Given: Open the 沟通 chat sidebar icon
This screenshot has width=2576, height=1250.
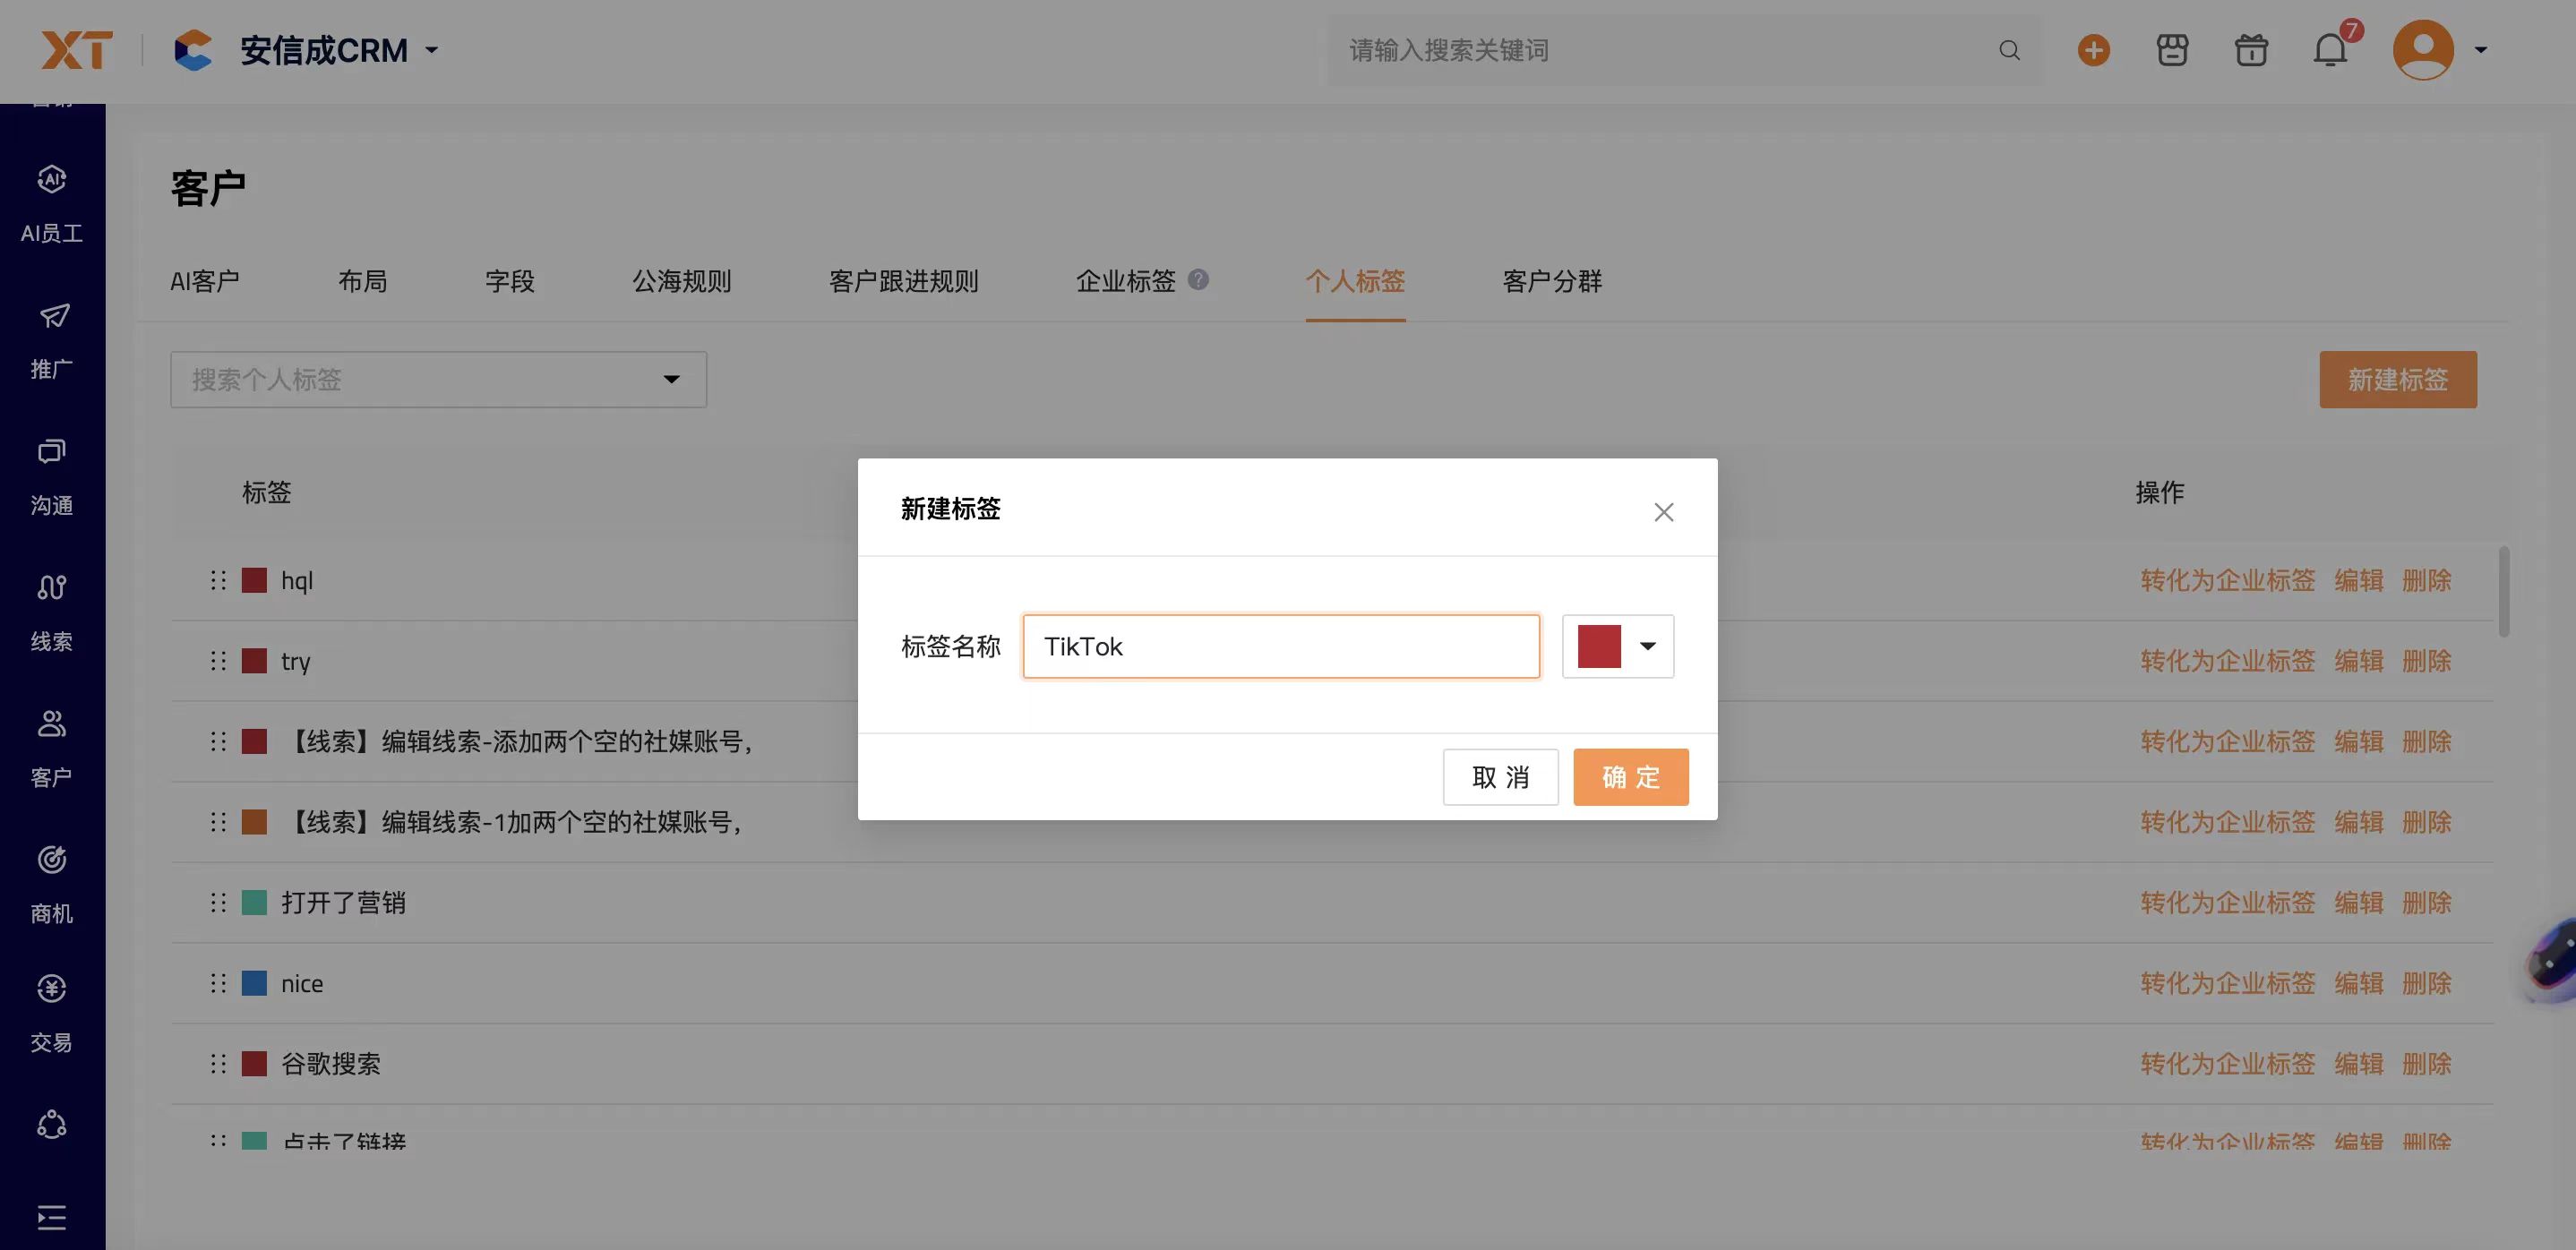Looking at the screenshot, I should [x=52, y=453].
